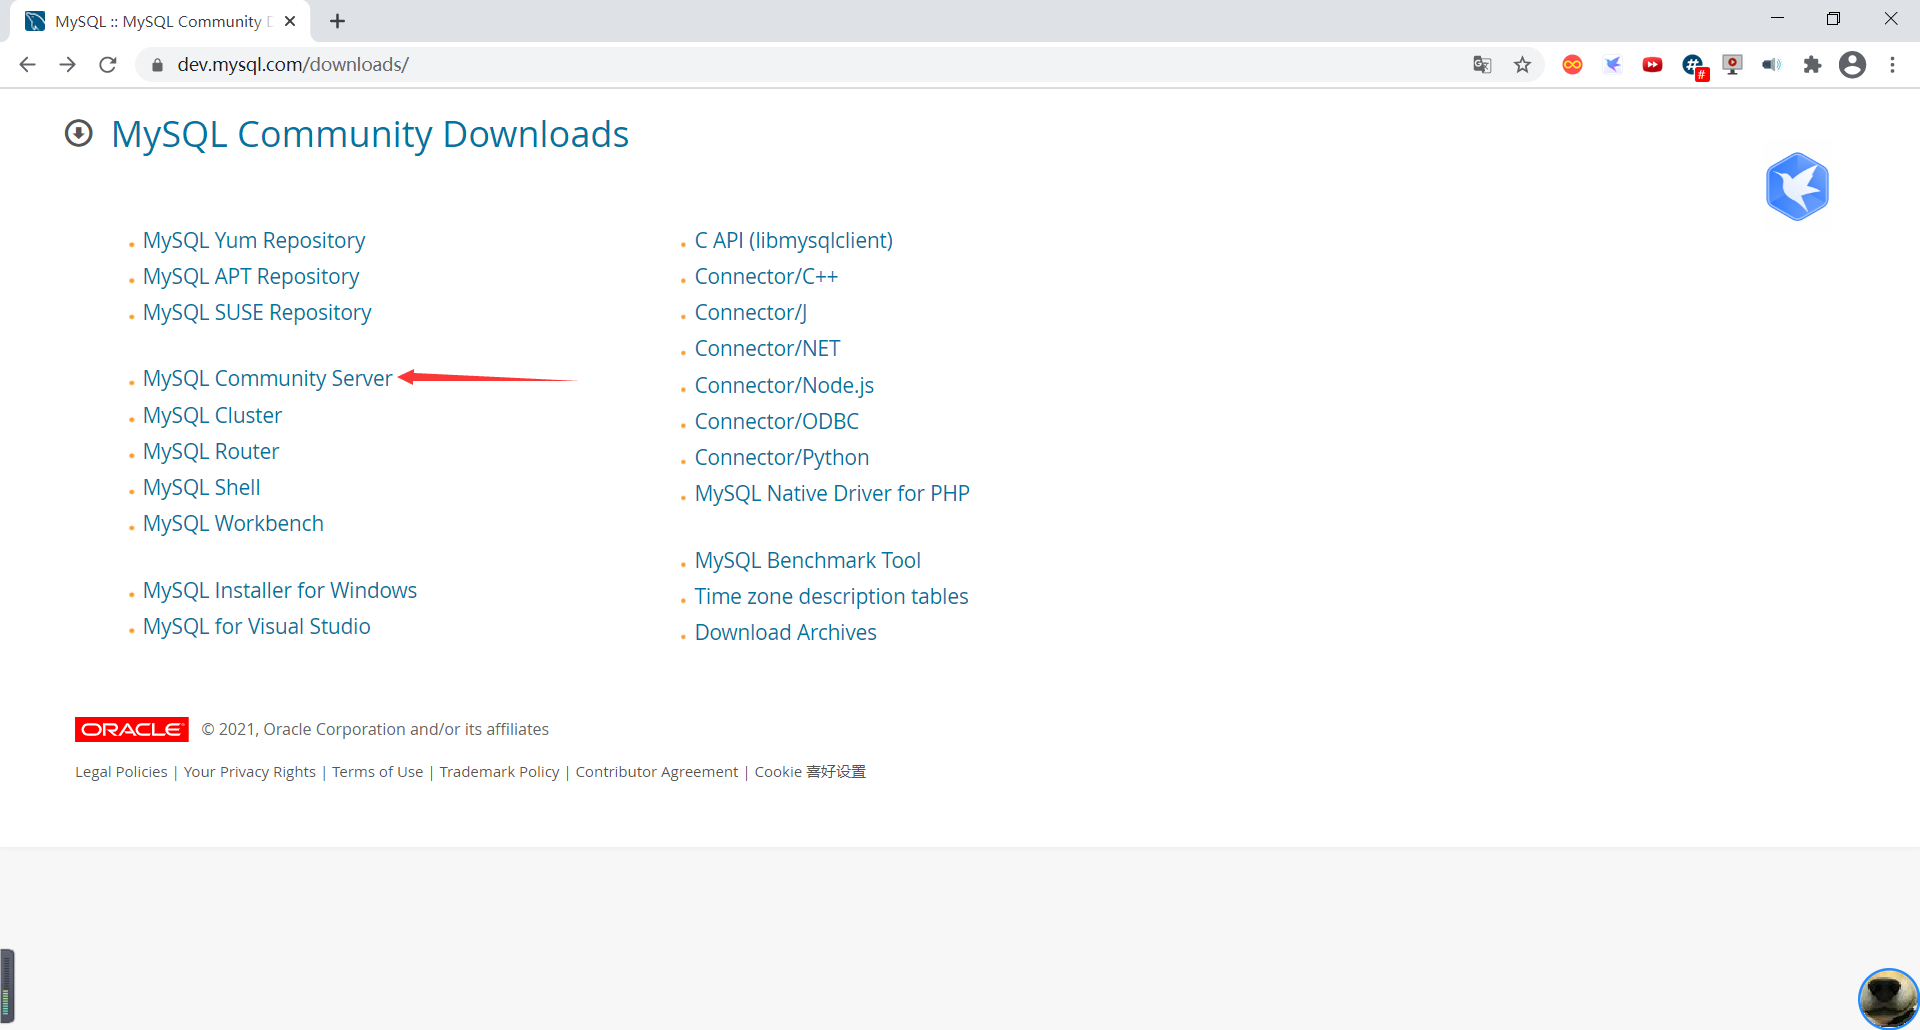The height and width of the screenshot is (1030, 1920).
Task: Click the site info lock icon
Action: pos(157,65)
